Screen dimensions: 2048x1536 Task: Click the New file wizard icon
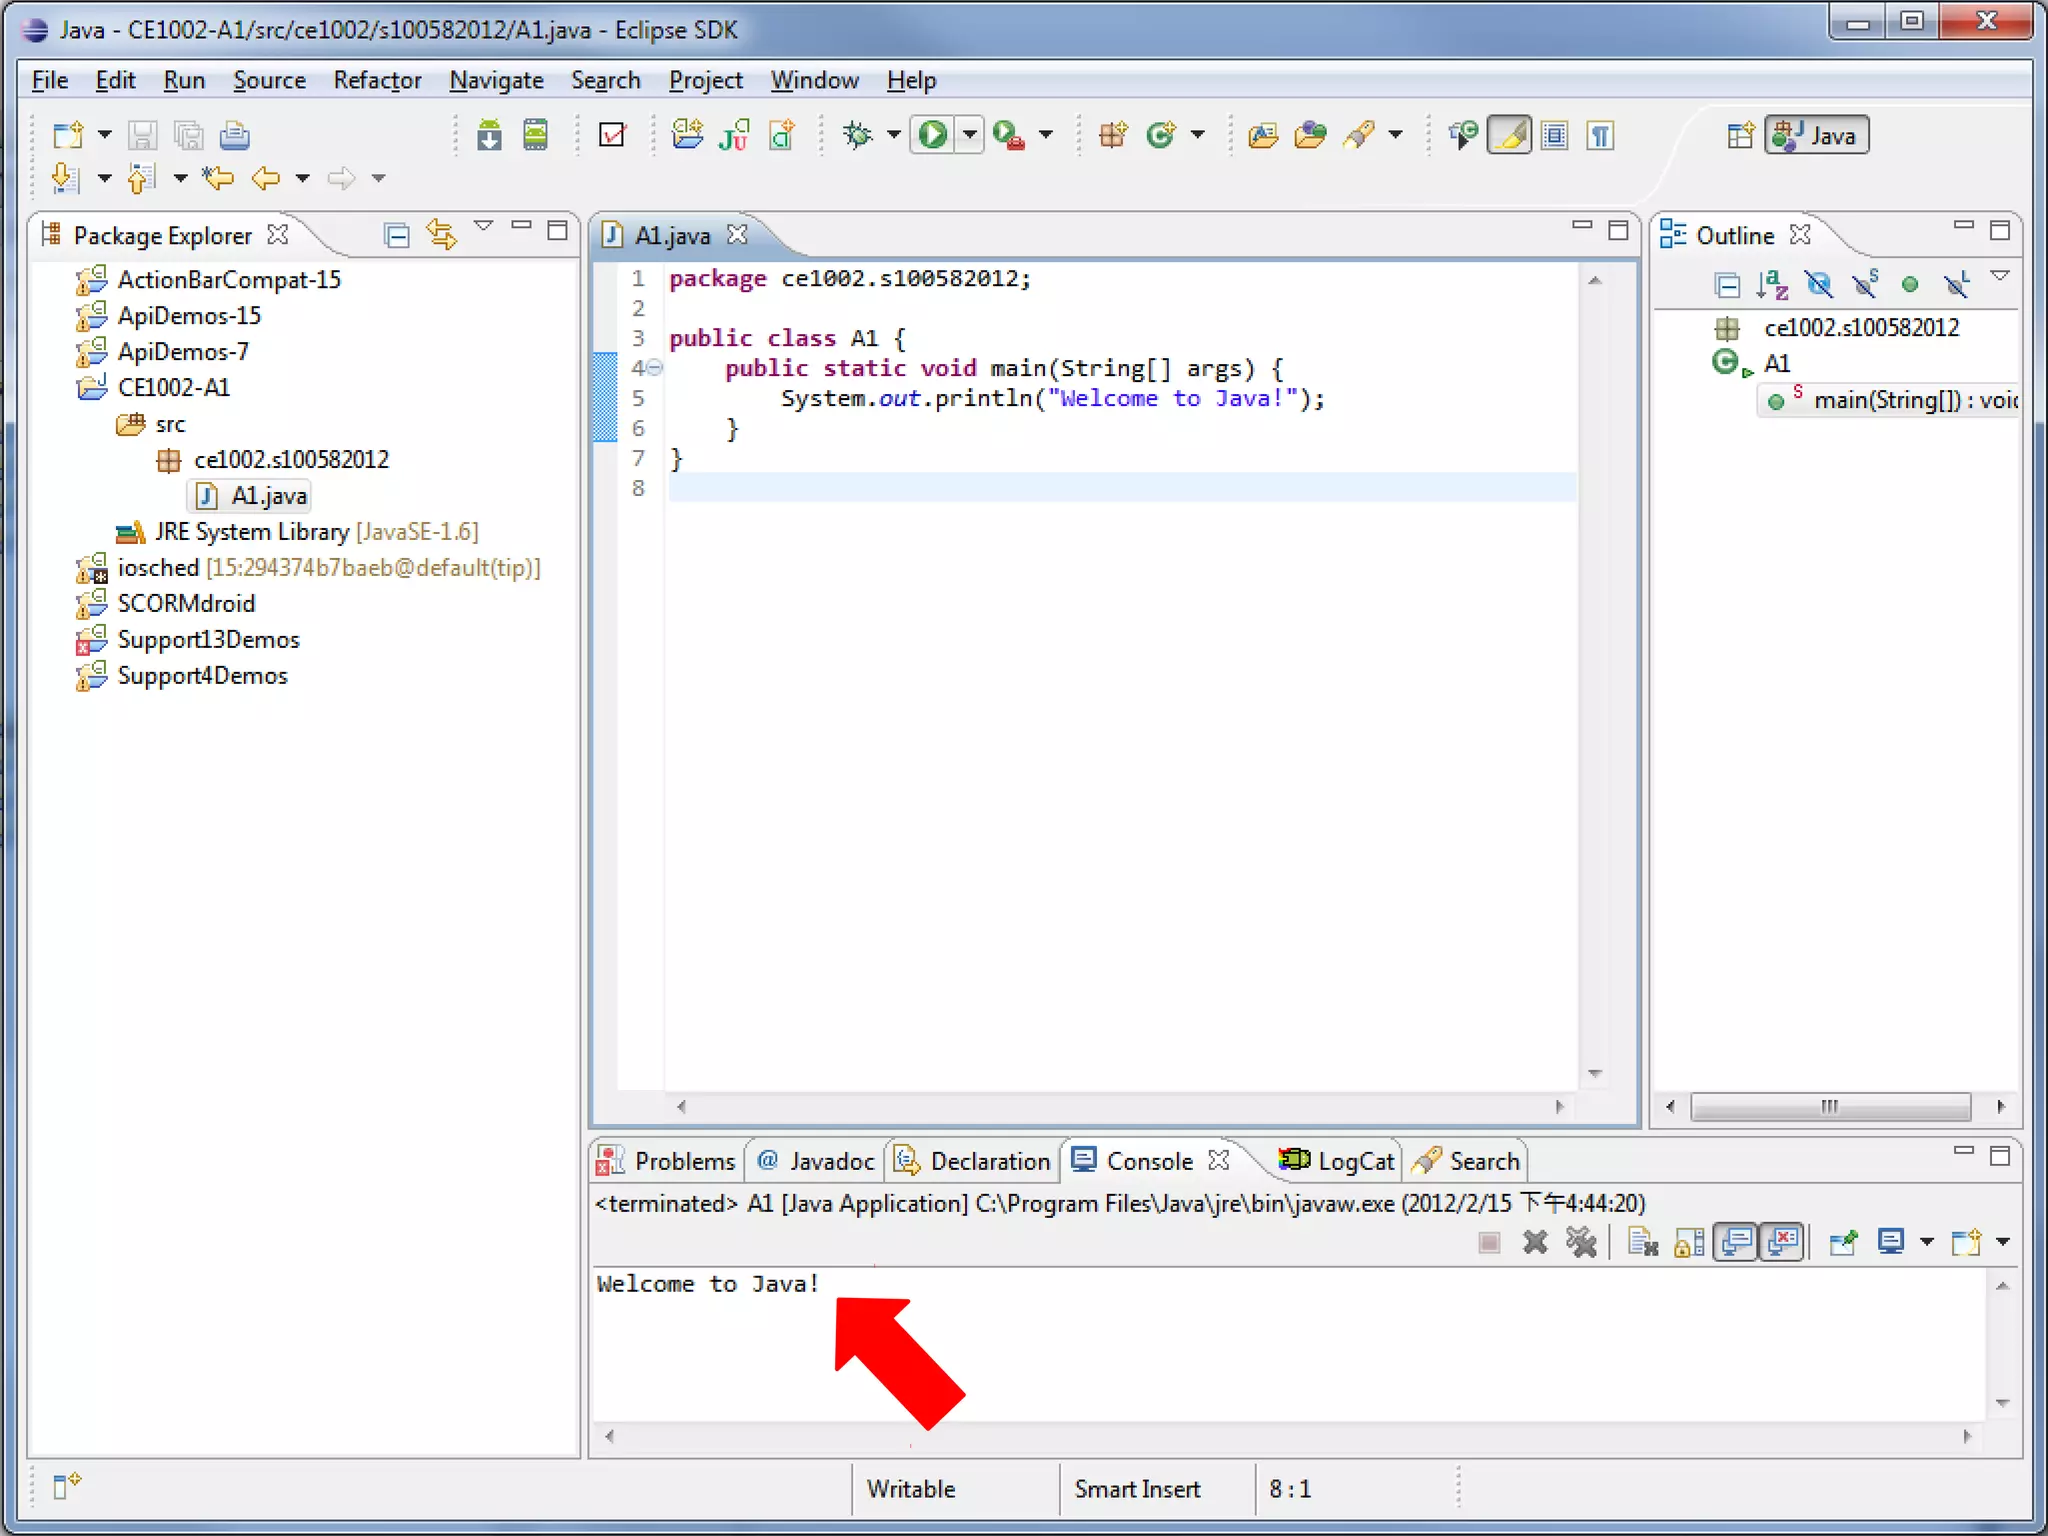[68, 135]
